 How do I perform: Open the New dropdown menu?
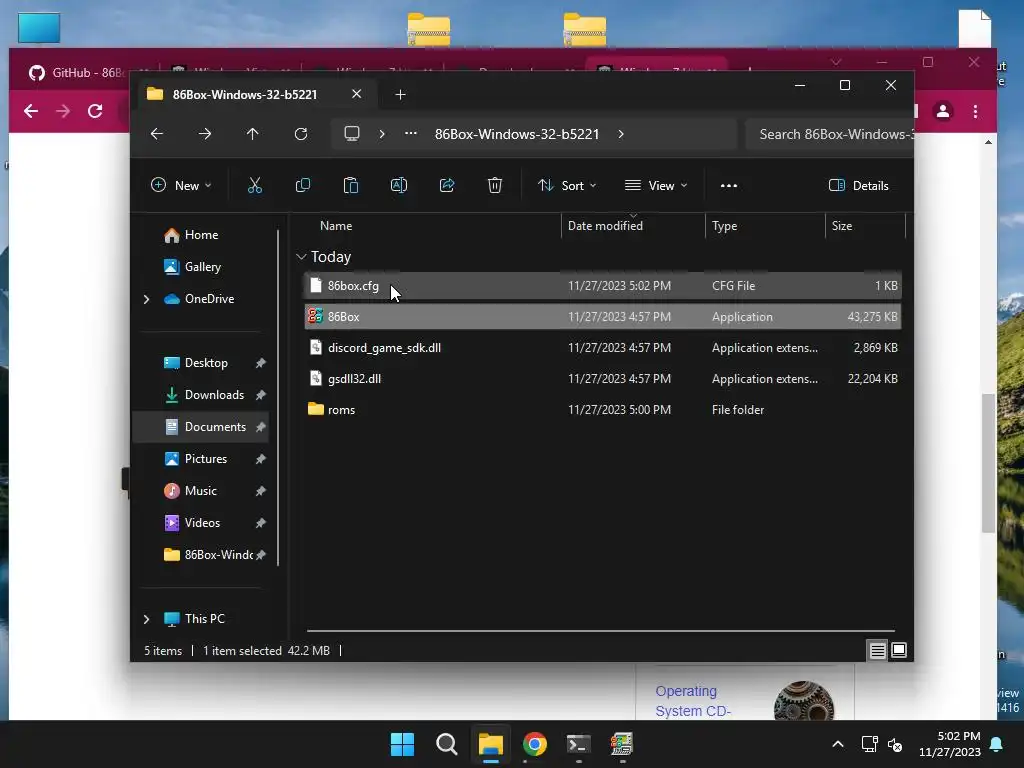(x=181, y=185)
